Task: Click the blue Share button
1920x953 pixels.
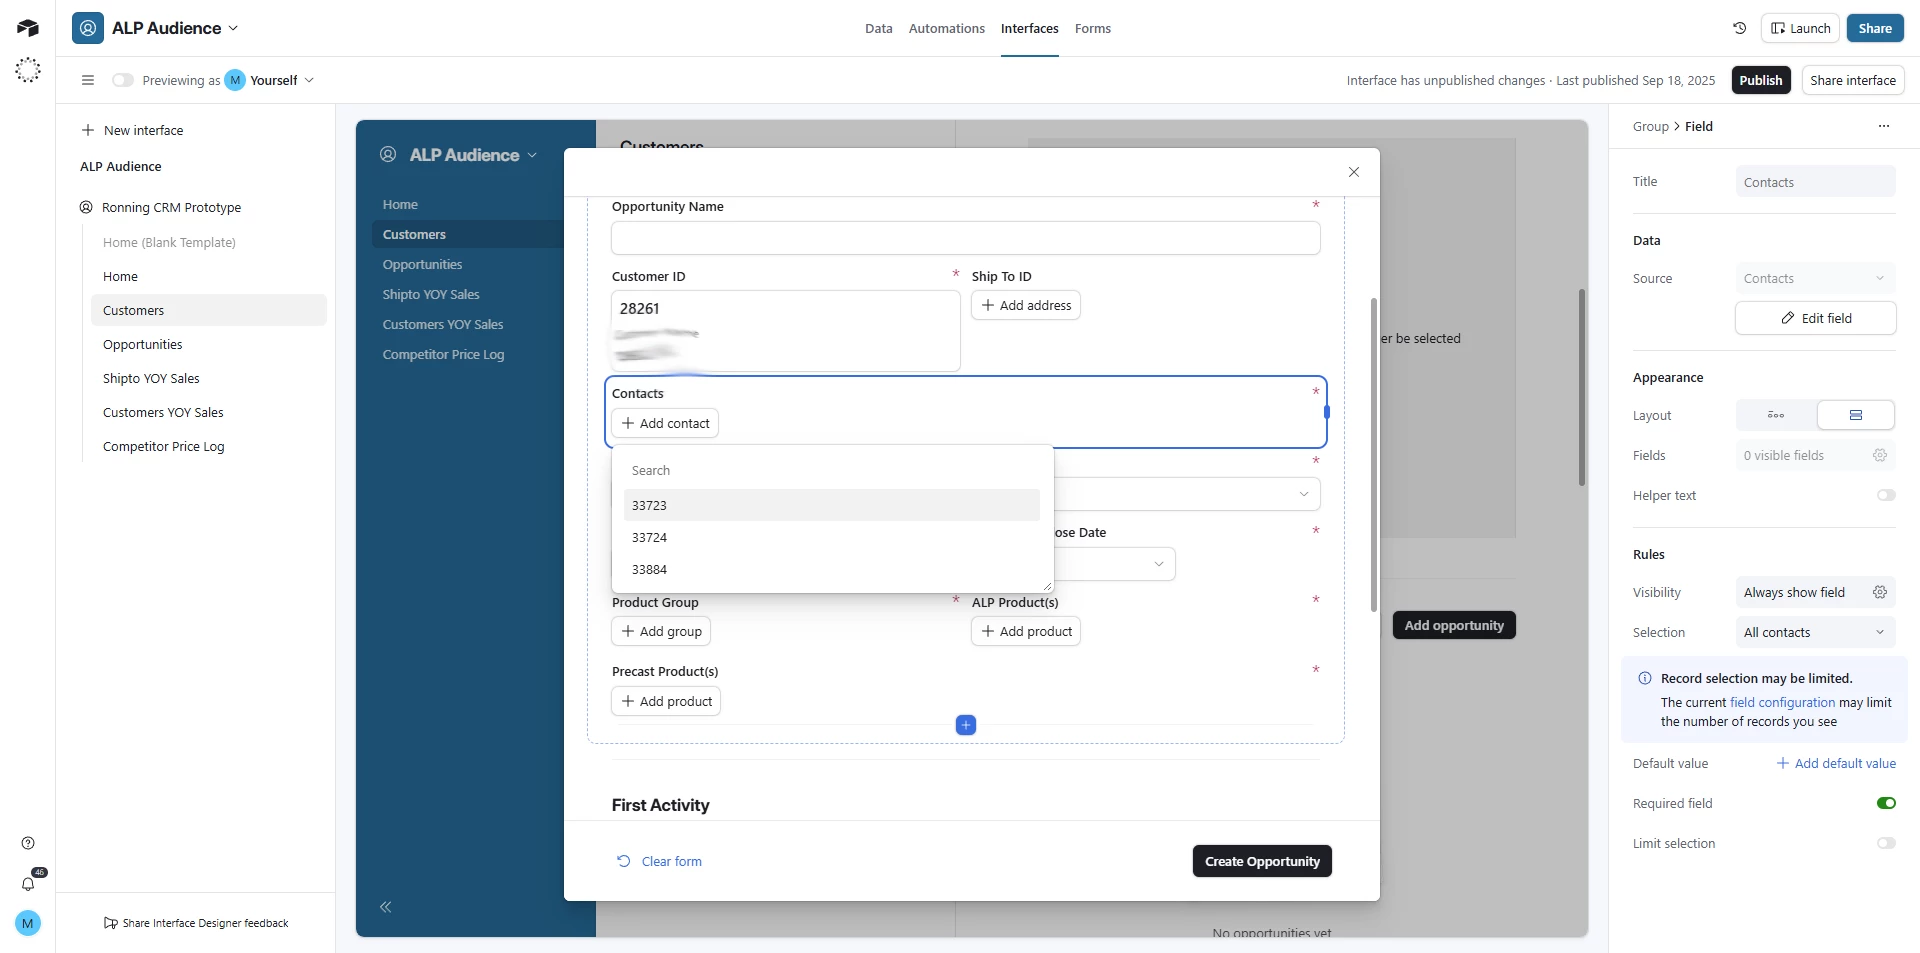Action: (1875, 28)
